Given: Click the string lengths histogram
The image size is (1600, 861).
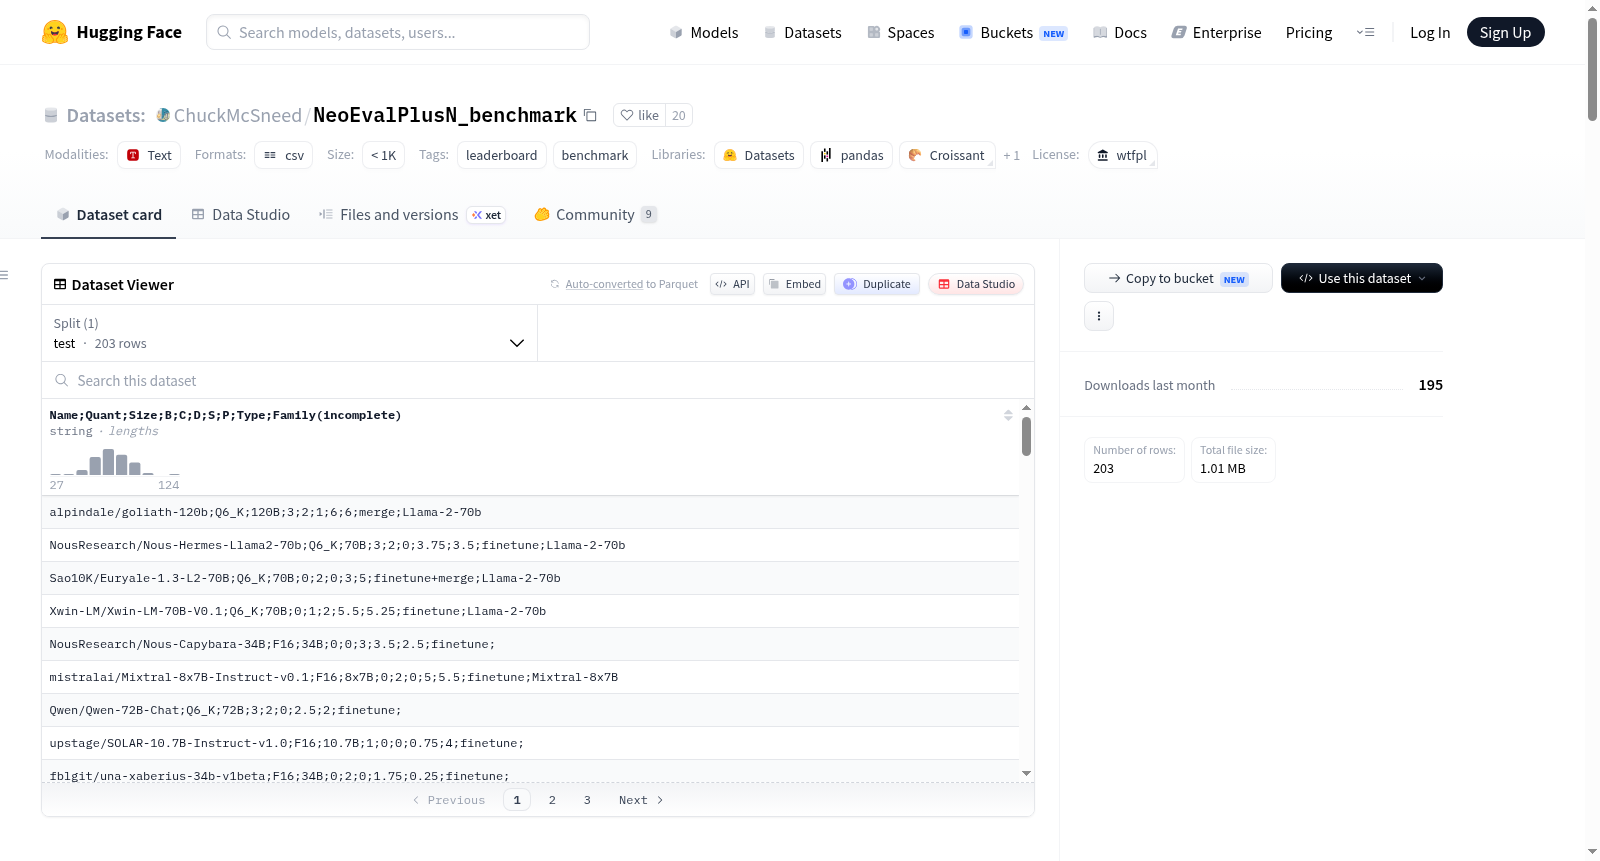Looking at the screenshot, I should click(115, 462).
